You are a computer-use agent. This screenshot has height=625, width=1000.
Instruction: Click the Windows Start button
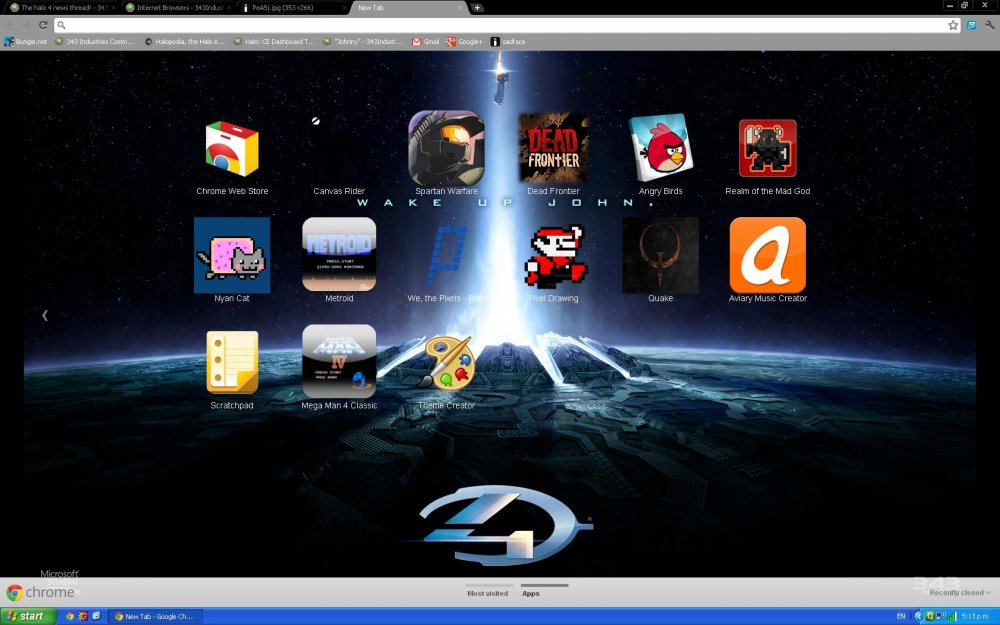(x=26, y=616)
